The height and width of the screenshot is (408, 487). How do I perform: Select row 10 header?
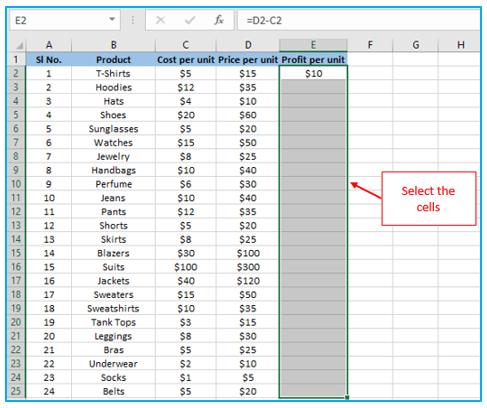(16, 184)
